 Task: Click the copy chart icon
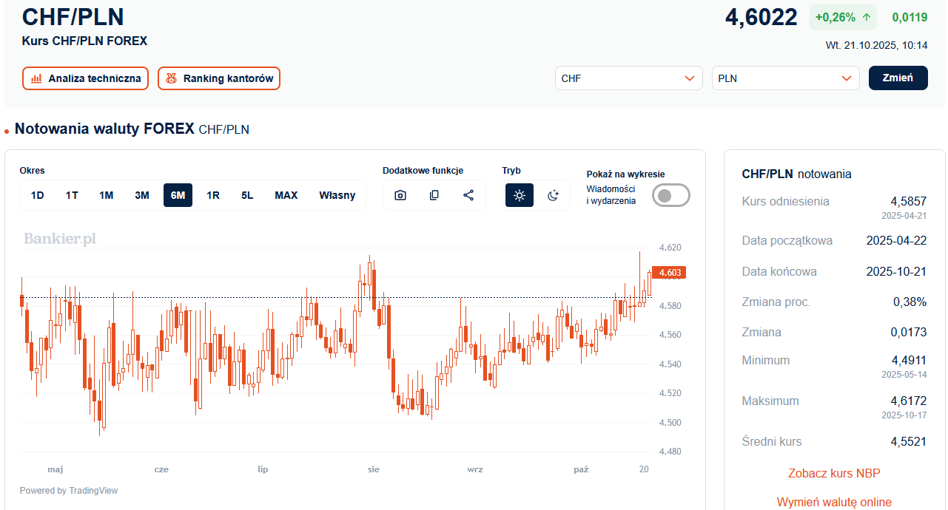click(x=434, y=195)
